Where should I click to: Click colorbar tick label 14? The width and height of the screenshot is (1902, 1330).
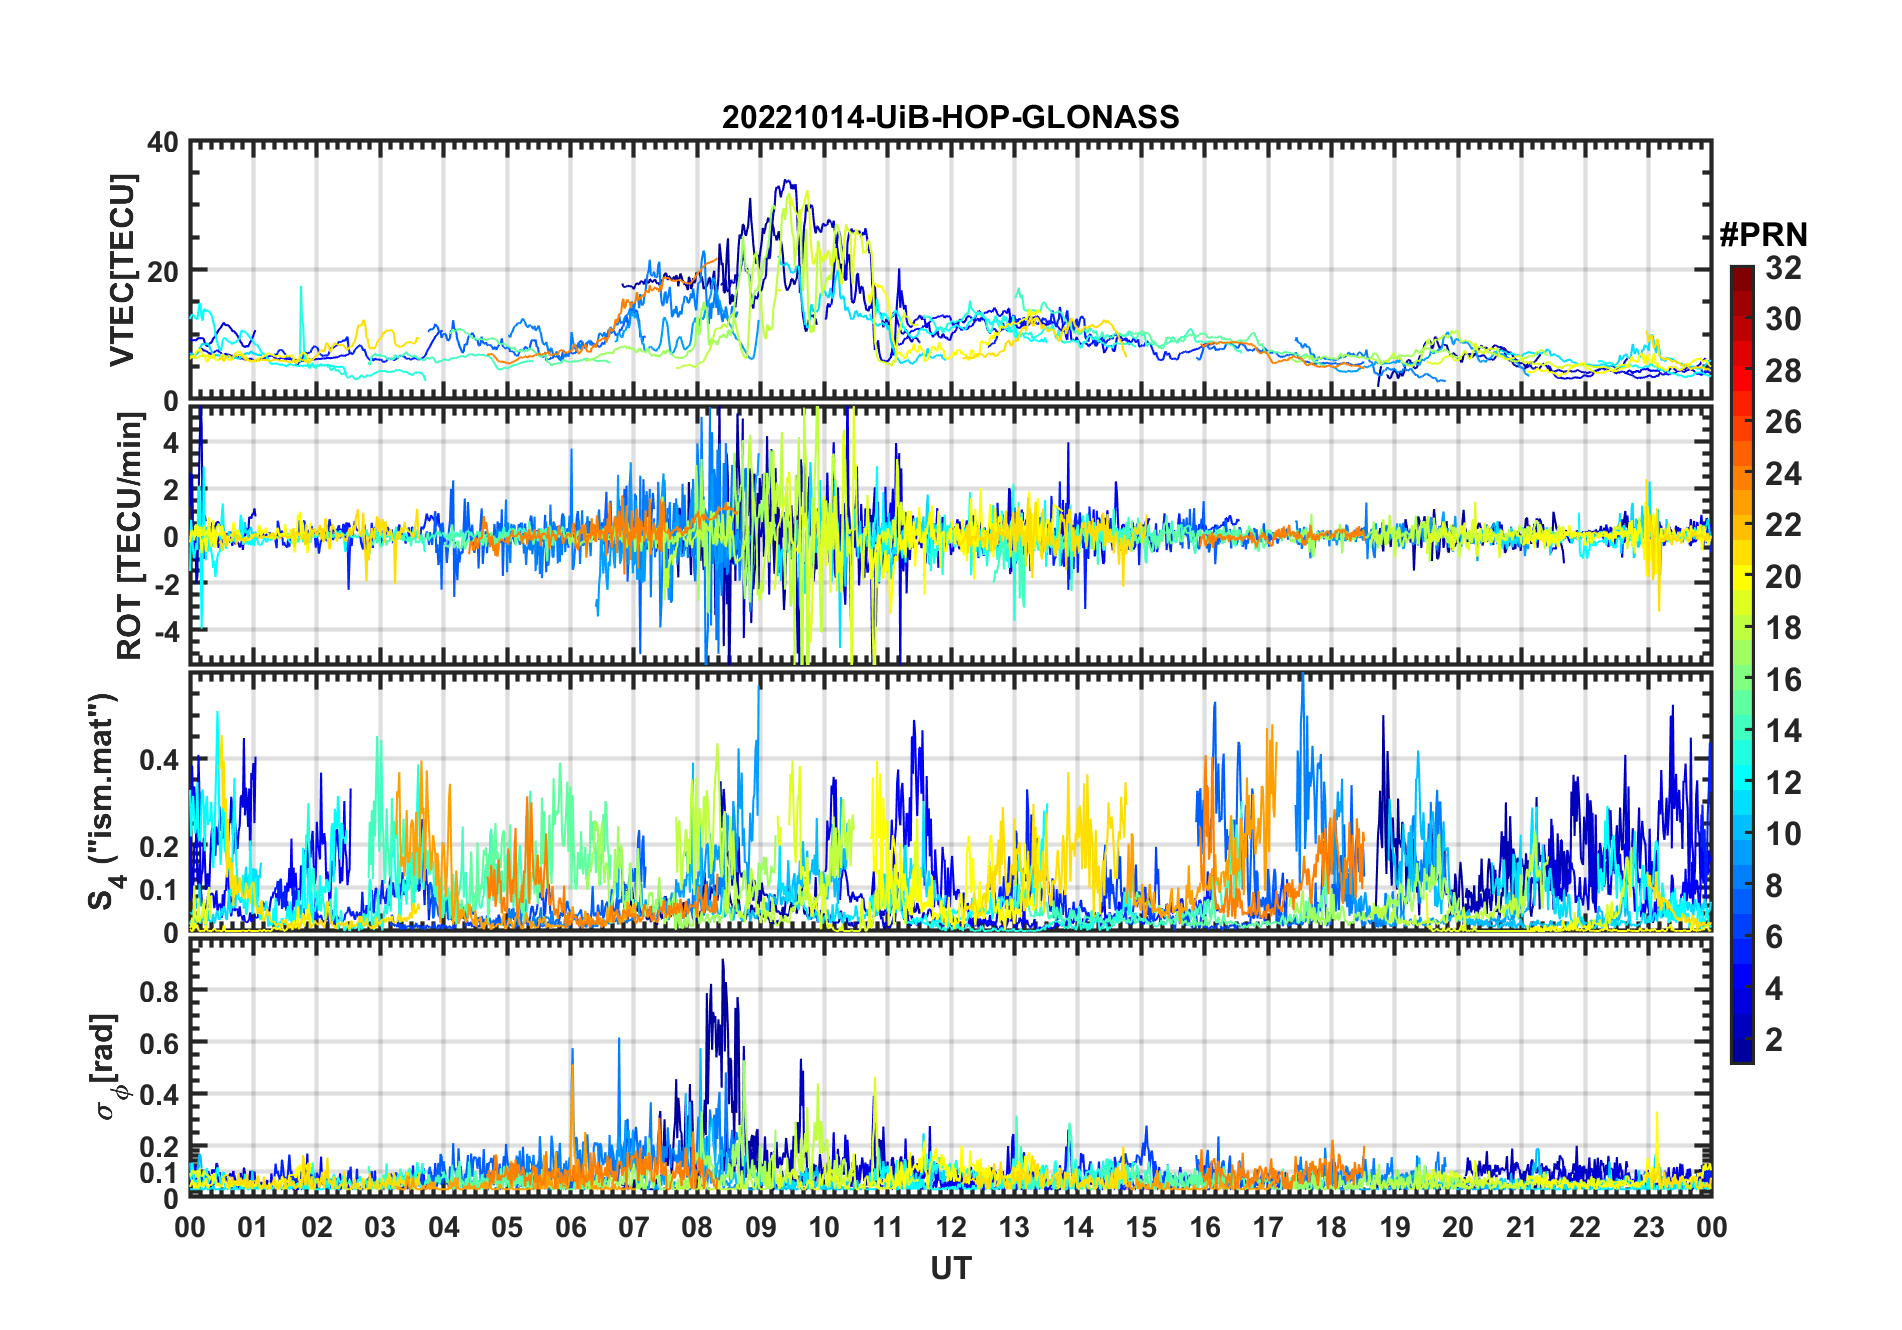click(1783, 731)
